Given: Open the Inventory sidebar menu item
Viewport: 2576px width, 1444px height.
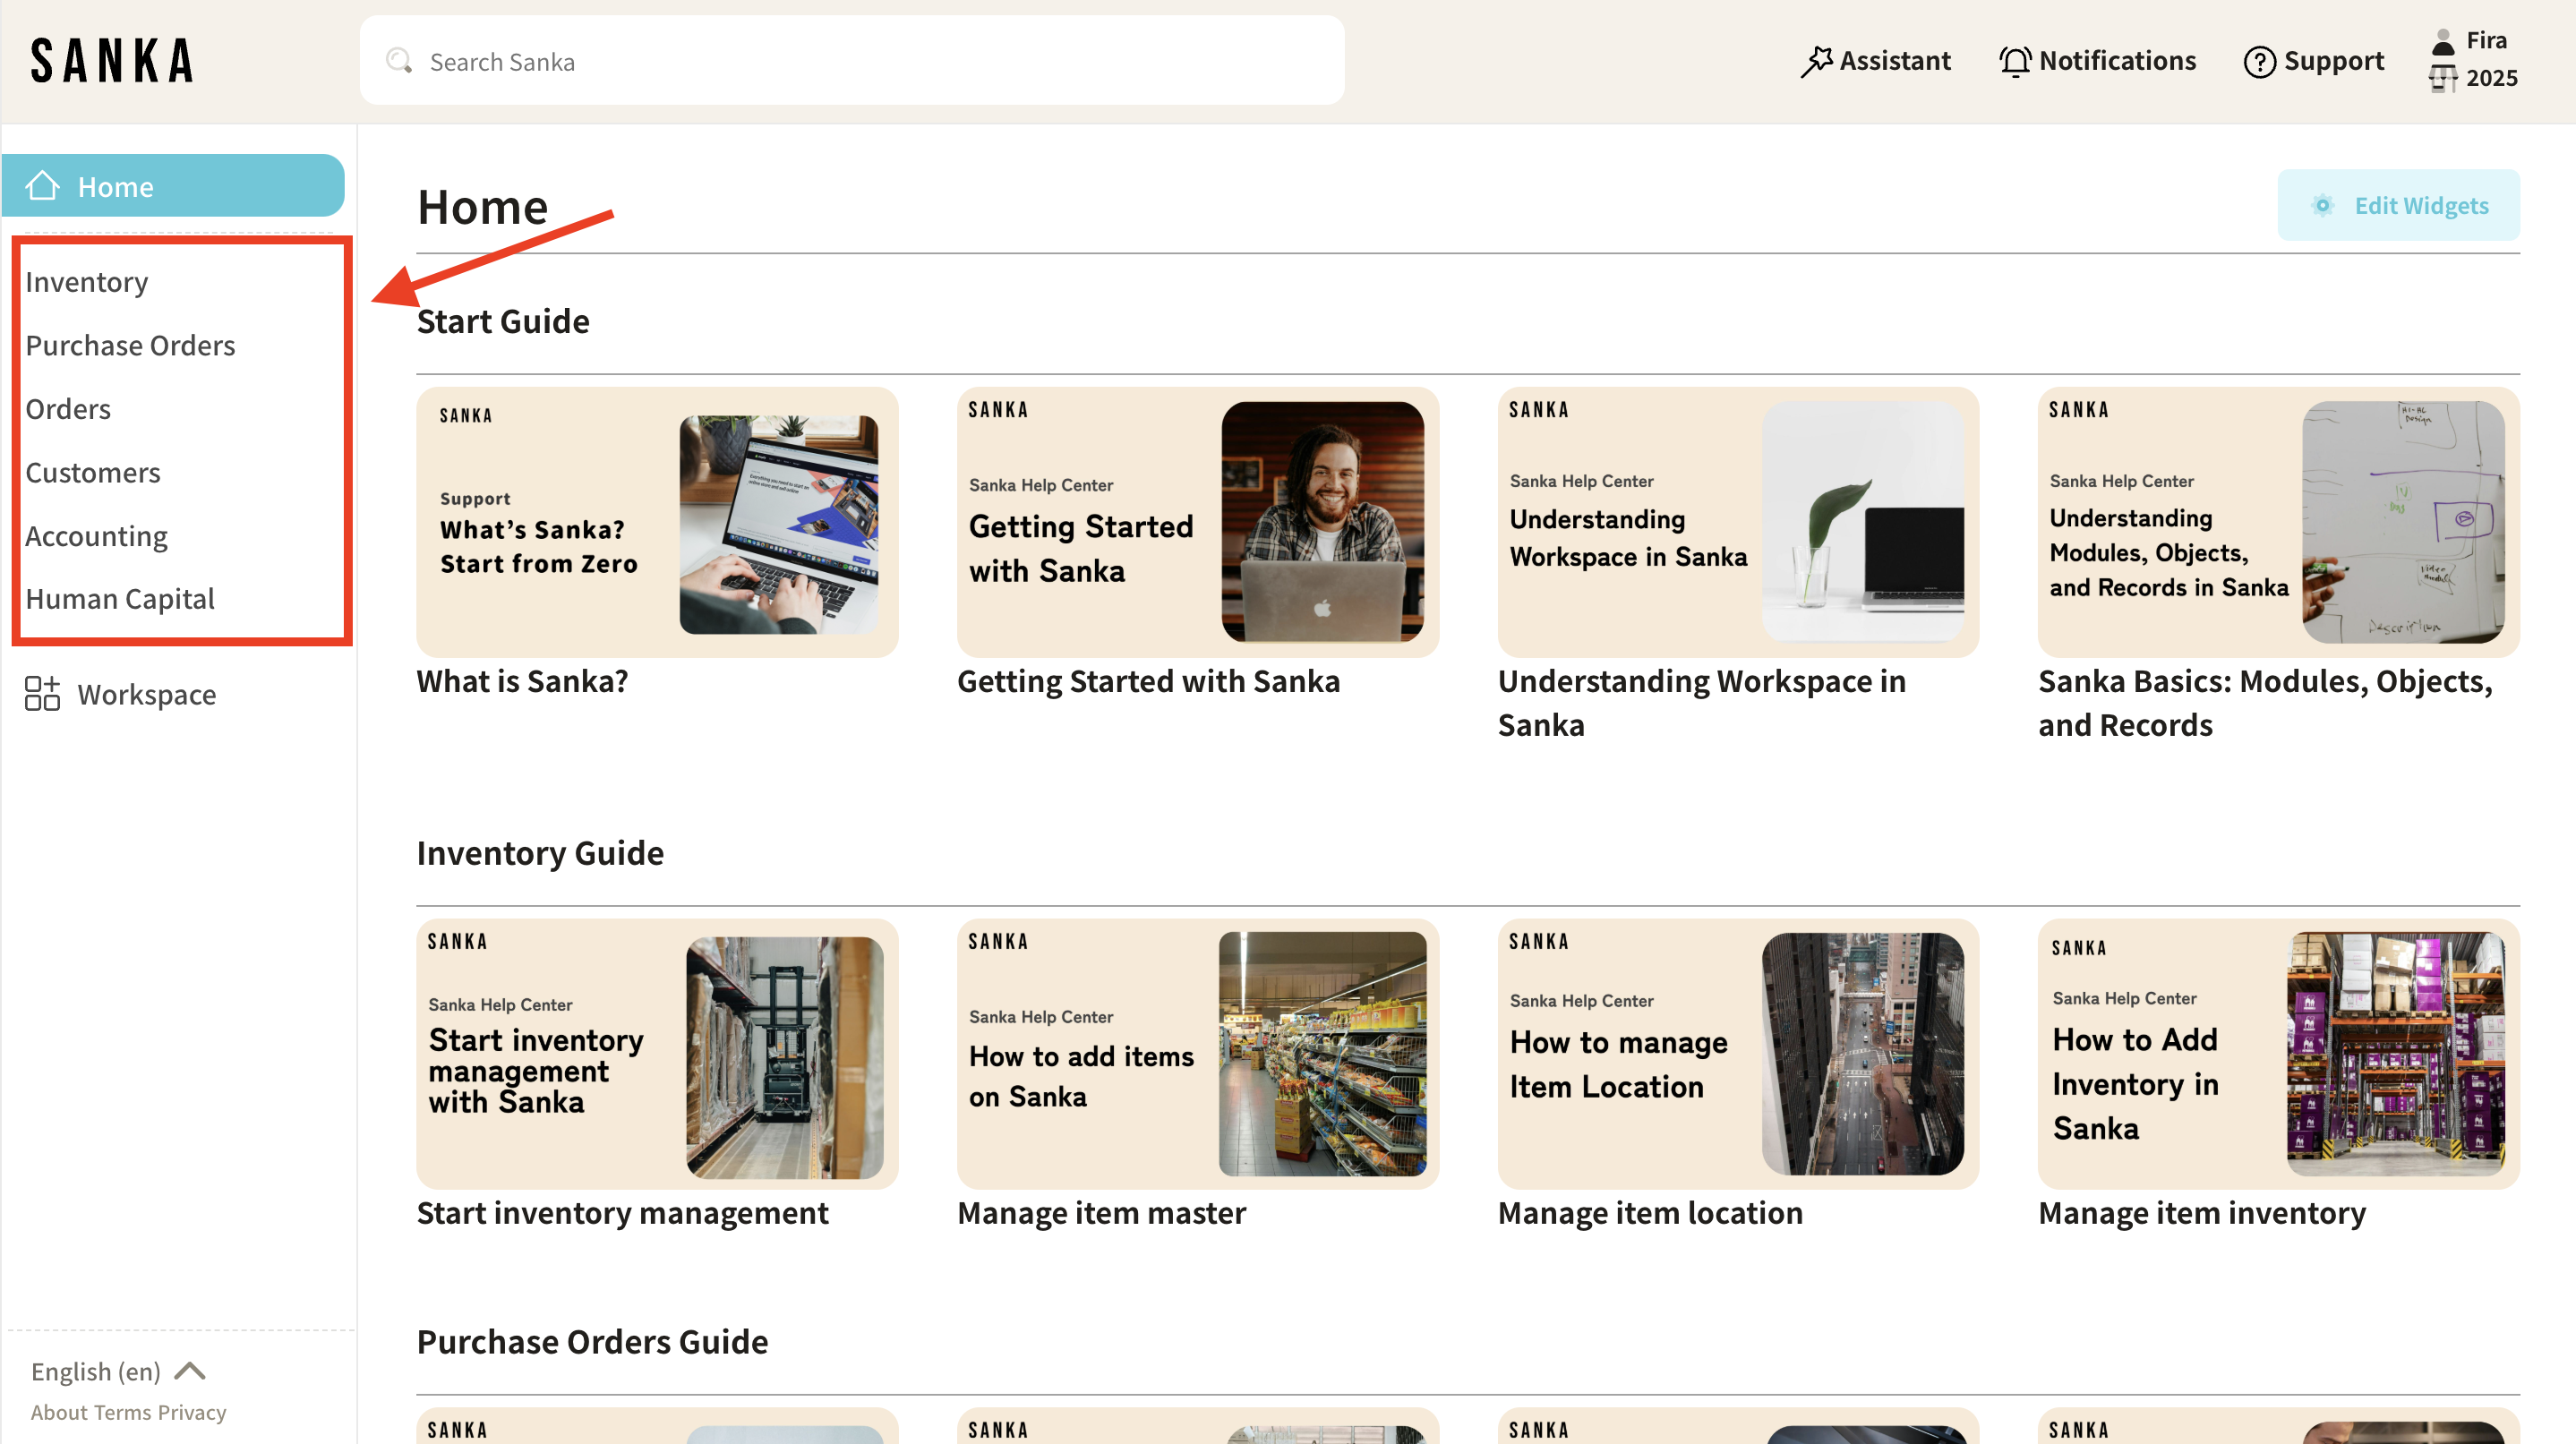Looking at the screenshot, I should point(87,282).
